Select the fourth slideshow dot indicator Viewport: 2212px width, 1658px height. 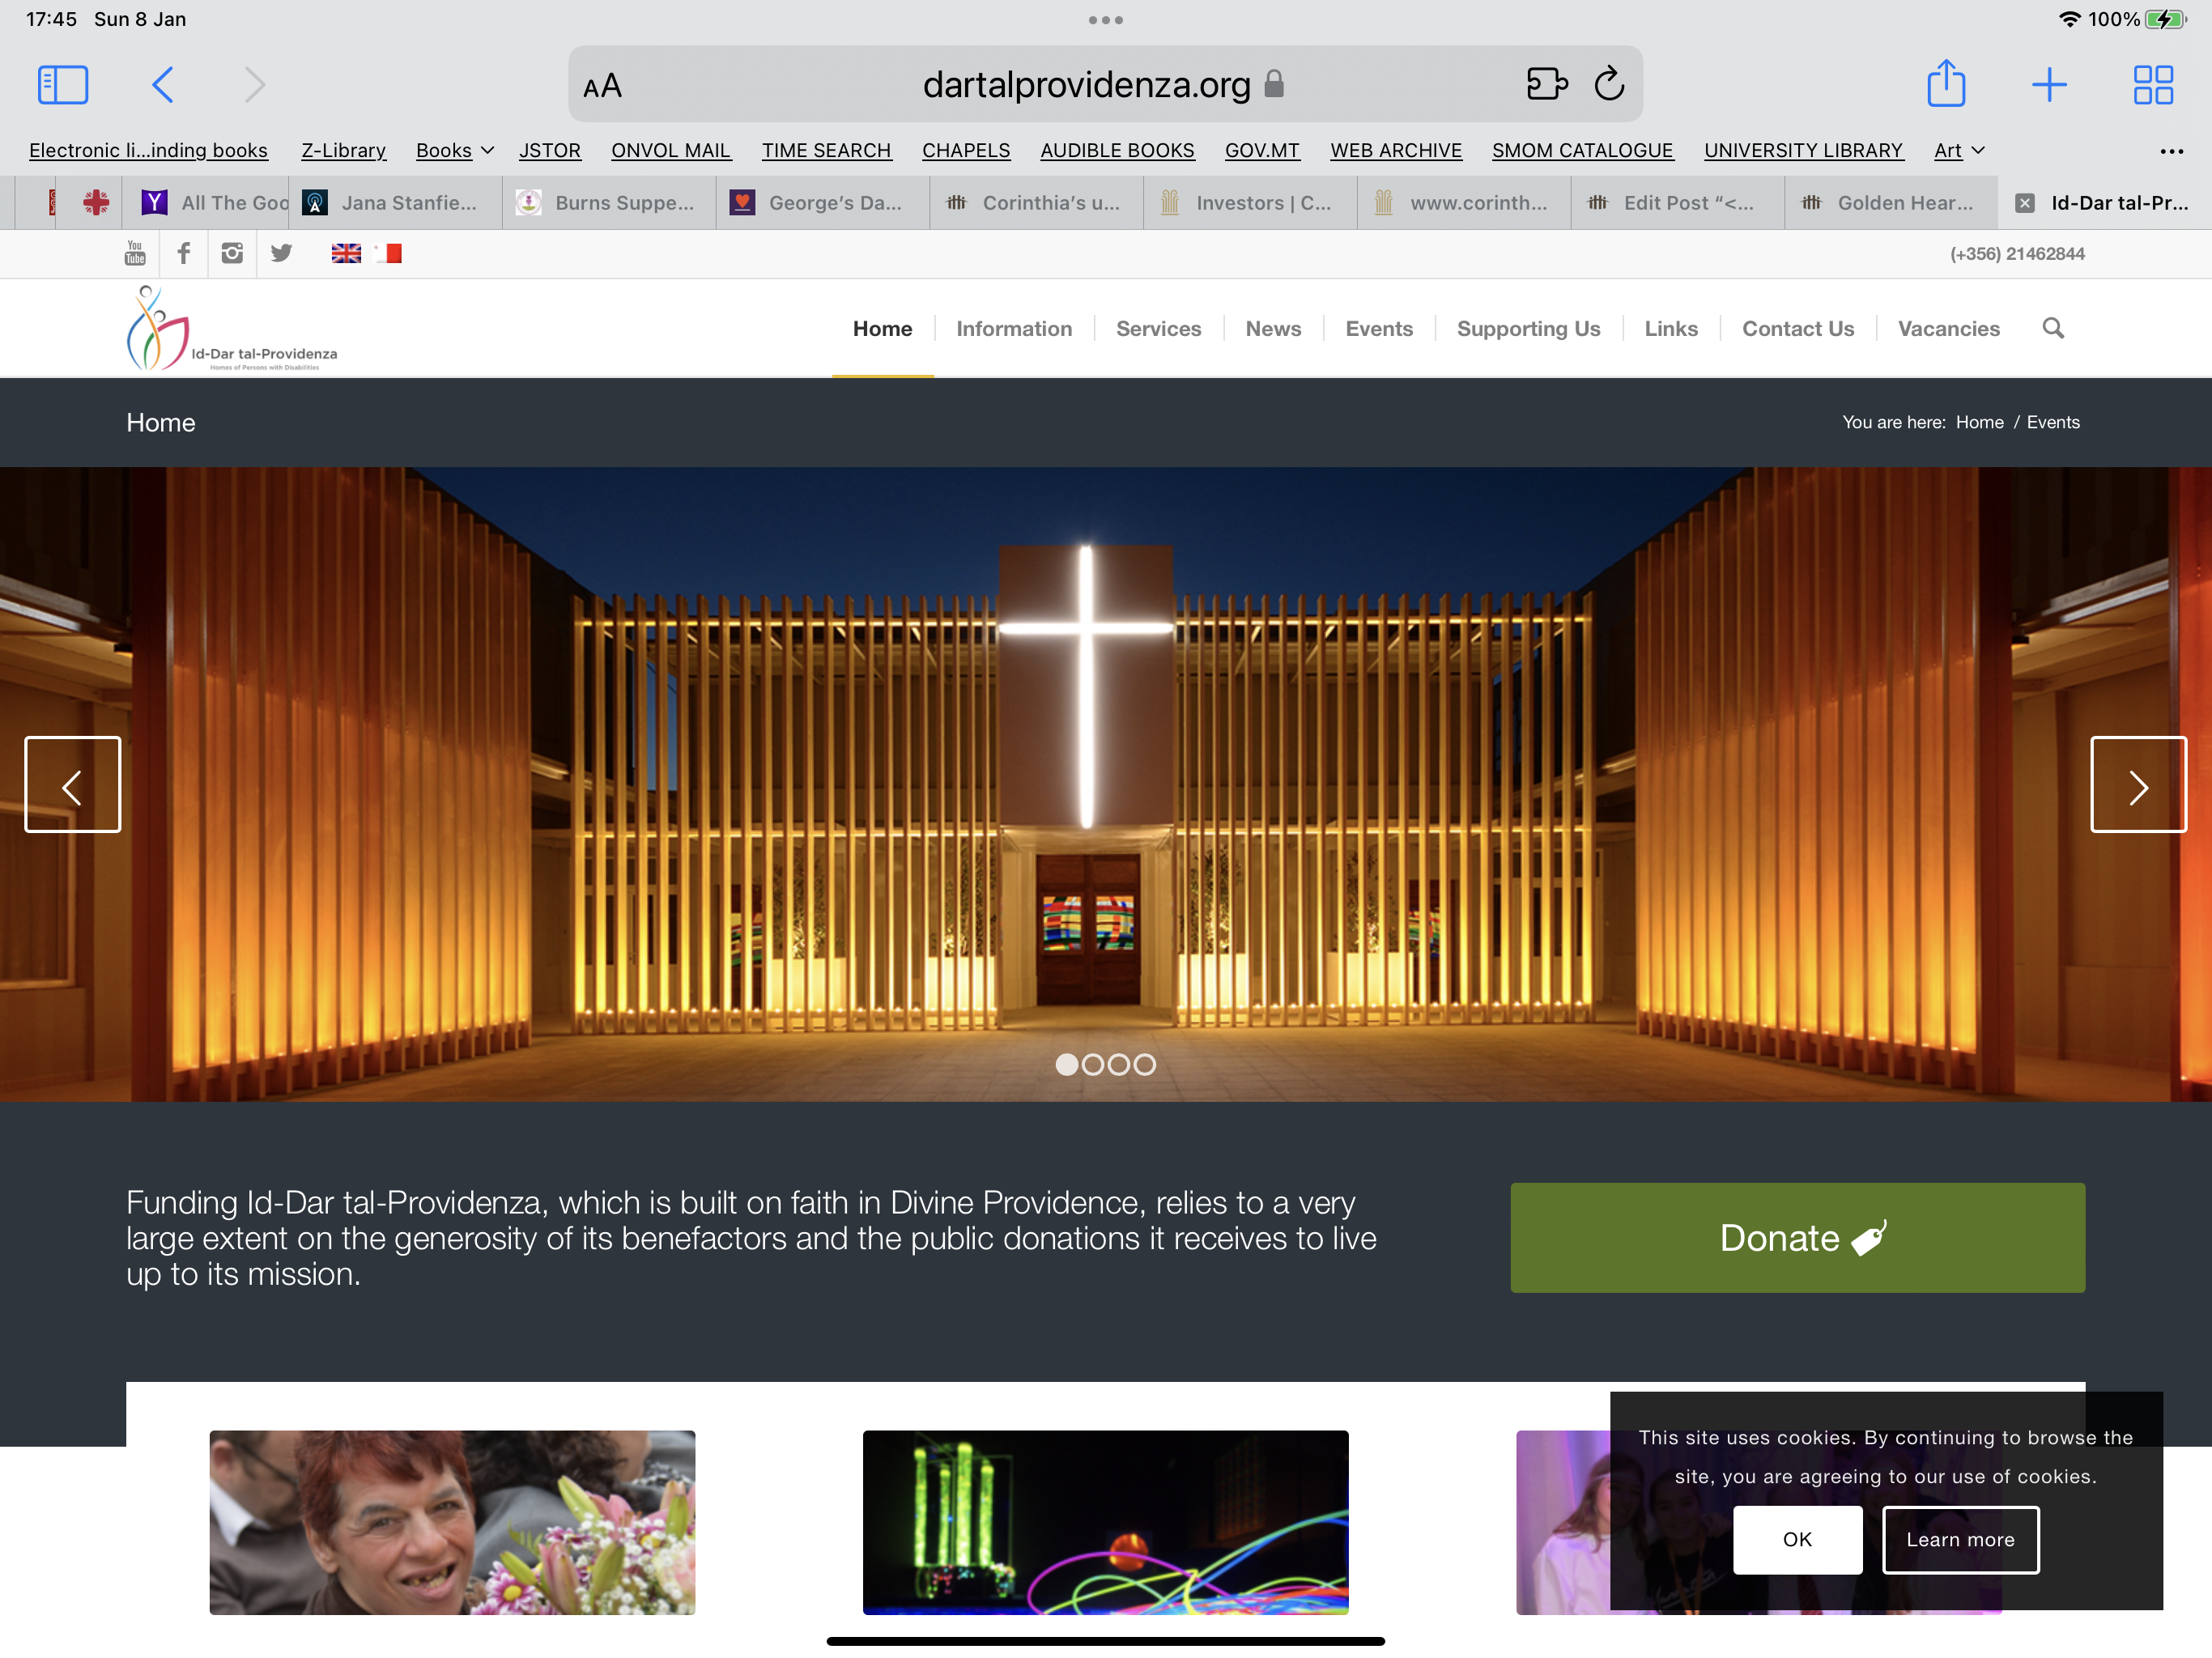coord(1144,1065)
